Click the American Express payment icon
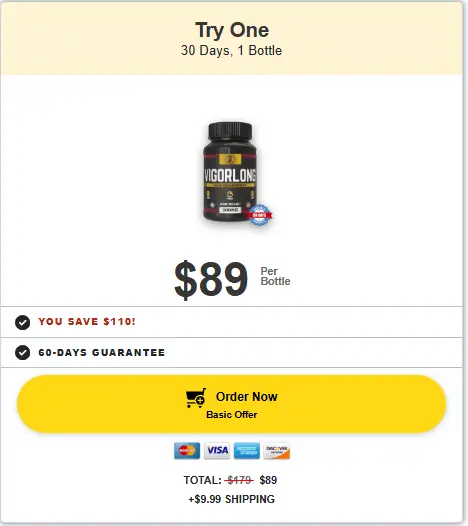Viewport: 468px width, 526px height. [247, 451]
